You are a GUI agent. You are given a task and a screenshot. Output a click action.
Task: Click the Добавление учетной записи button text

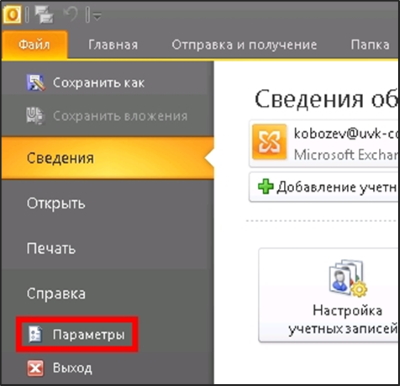coord(337,187)
